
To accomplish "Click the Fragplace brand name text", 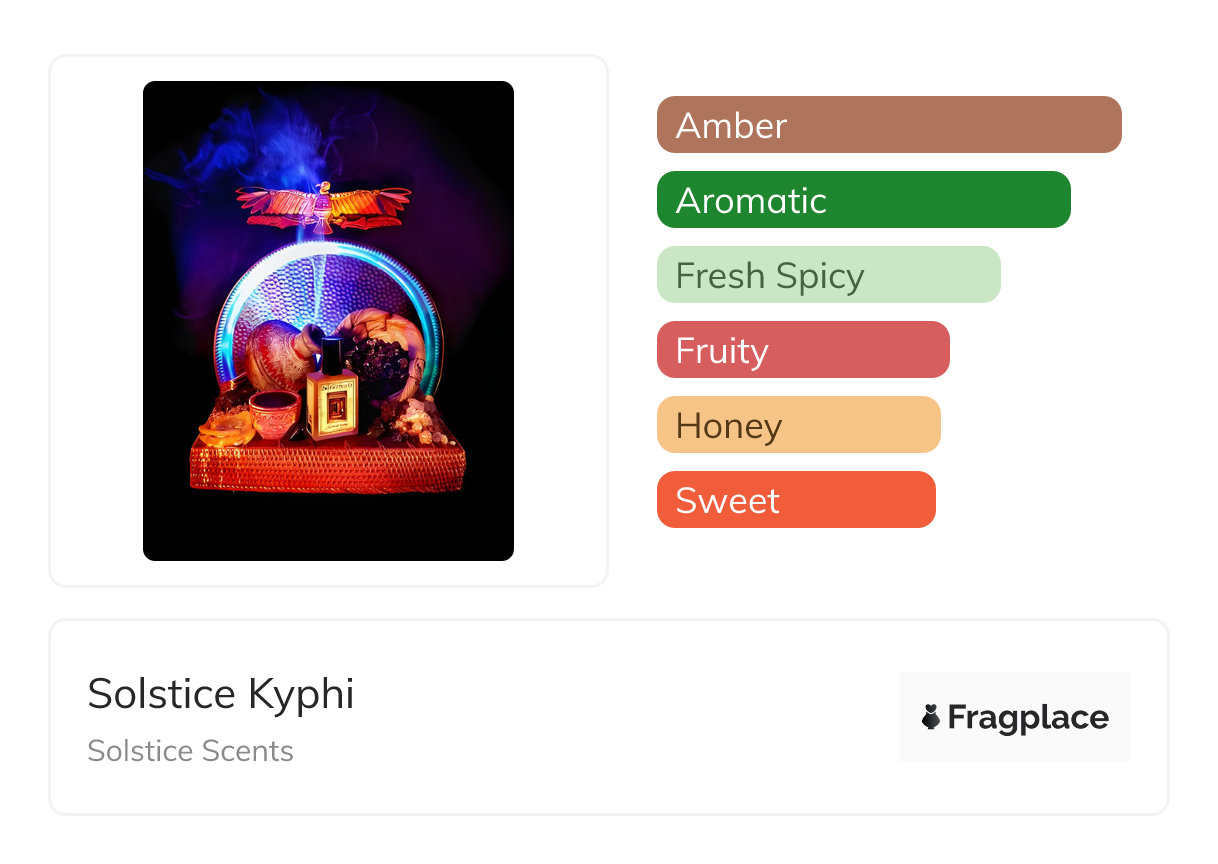I will pos(1028,717).
